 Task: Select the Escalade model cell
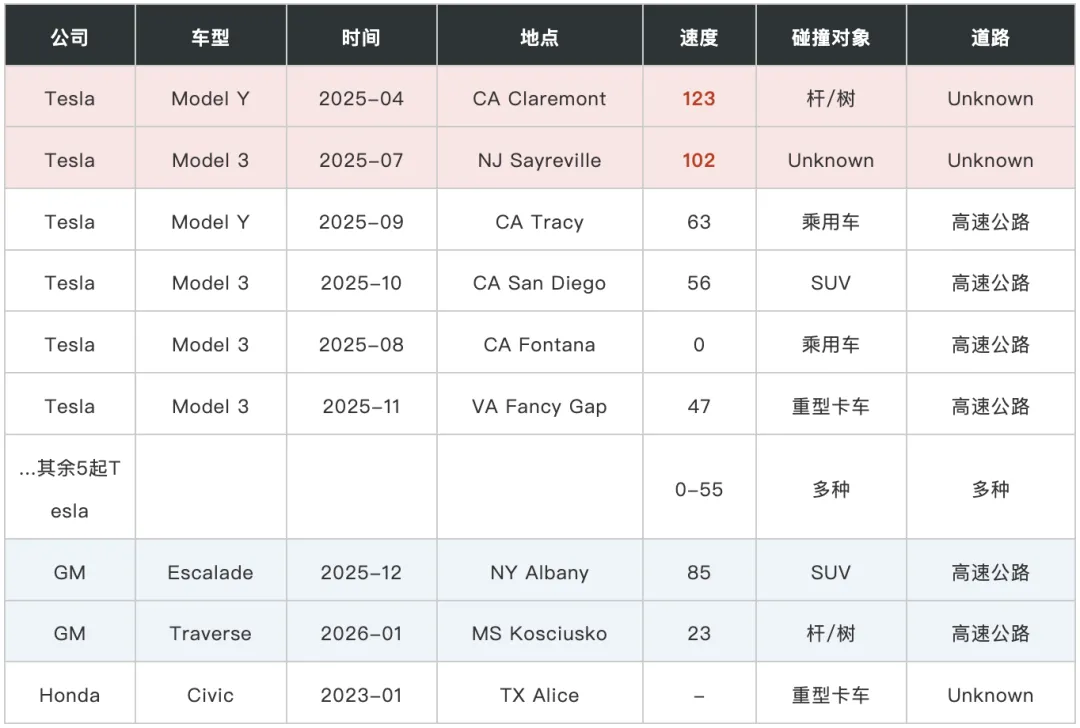(211, 572)
